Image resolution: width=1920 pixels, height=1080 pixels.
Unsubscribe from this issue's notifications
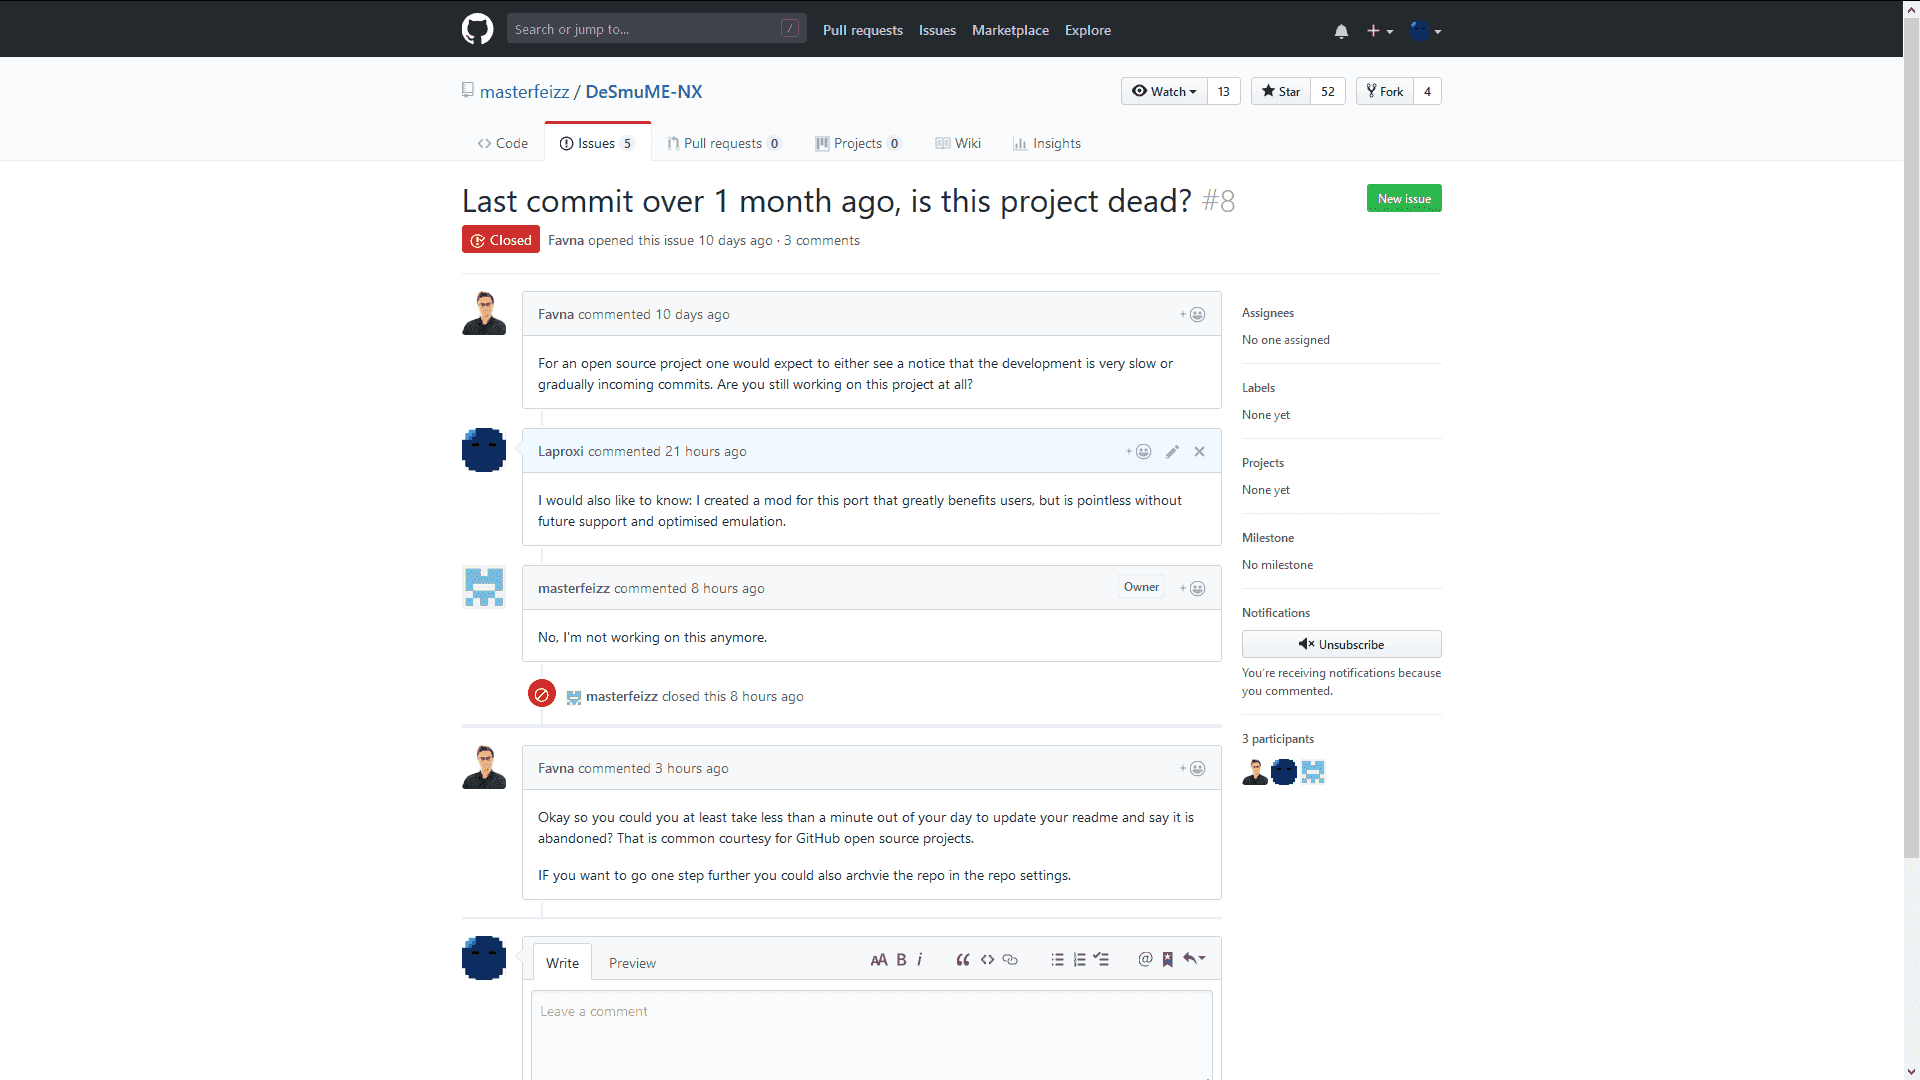point(1342,644)
